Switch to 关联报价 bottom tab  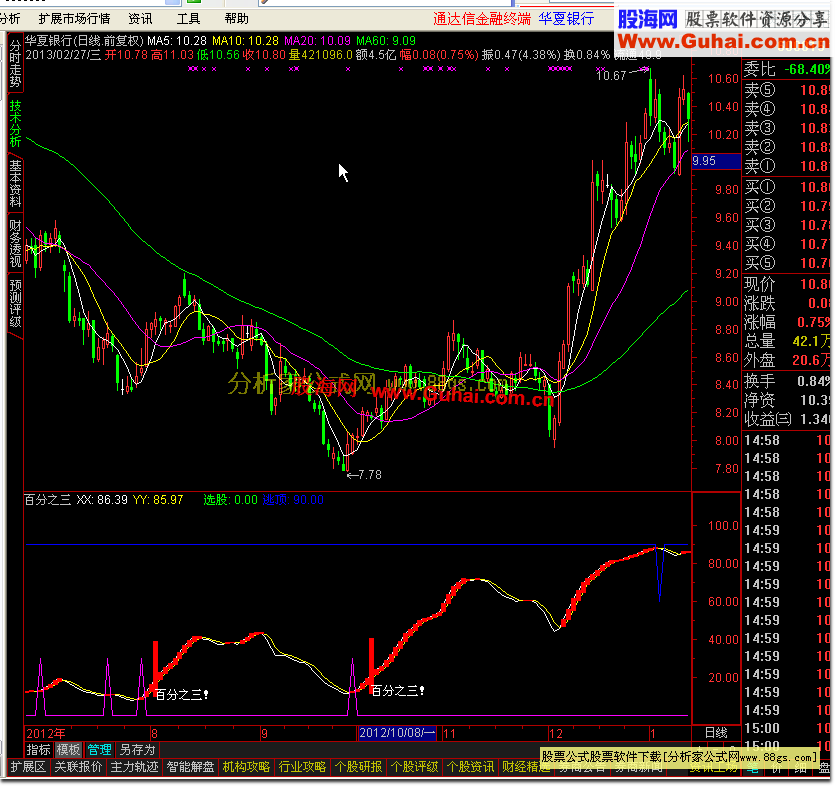[x=78, y=767]
